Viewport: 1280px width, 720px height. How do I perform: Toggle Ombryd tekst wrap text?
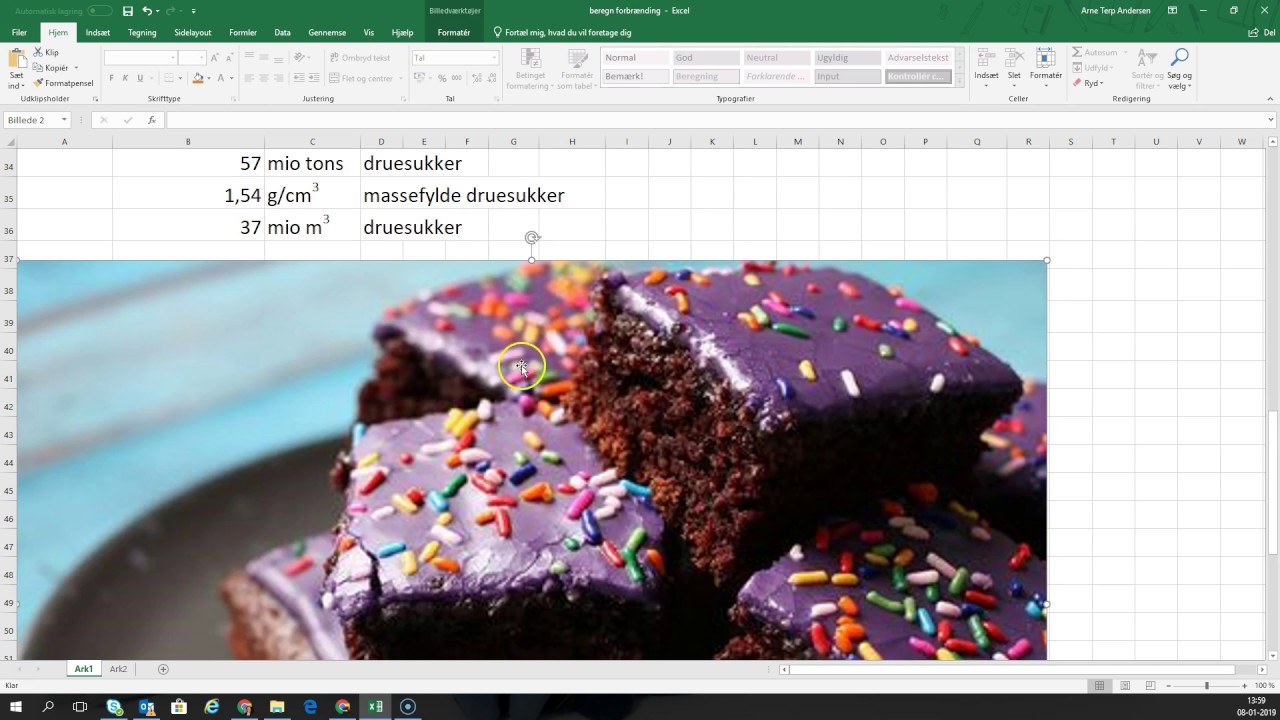[x=360, y=58]
